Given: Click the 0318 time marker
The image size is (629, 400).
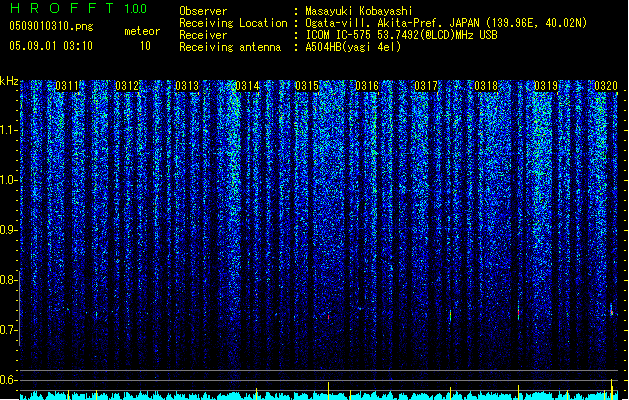Looking at the screenshot, I should click(486, 86).
